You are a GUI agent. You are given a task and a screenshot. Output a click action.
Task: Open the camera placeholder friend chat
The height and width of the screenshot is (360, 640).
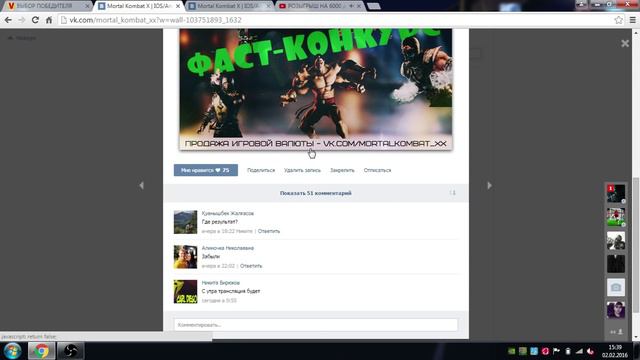coord(616,287)
